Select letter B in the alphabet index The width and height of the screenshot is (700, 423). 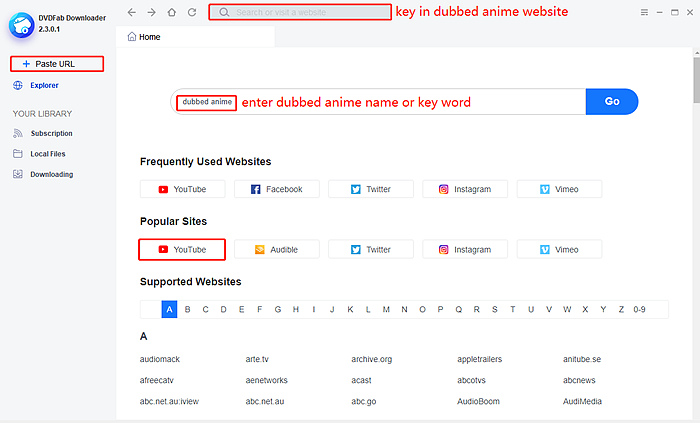pos(188,309)
